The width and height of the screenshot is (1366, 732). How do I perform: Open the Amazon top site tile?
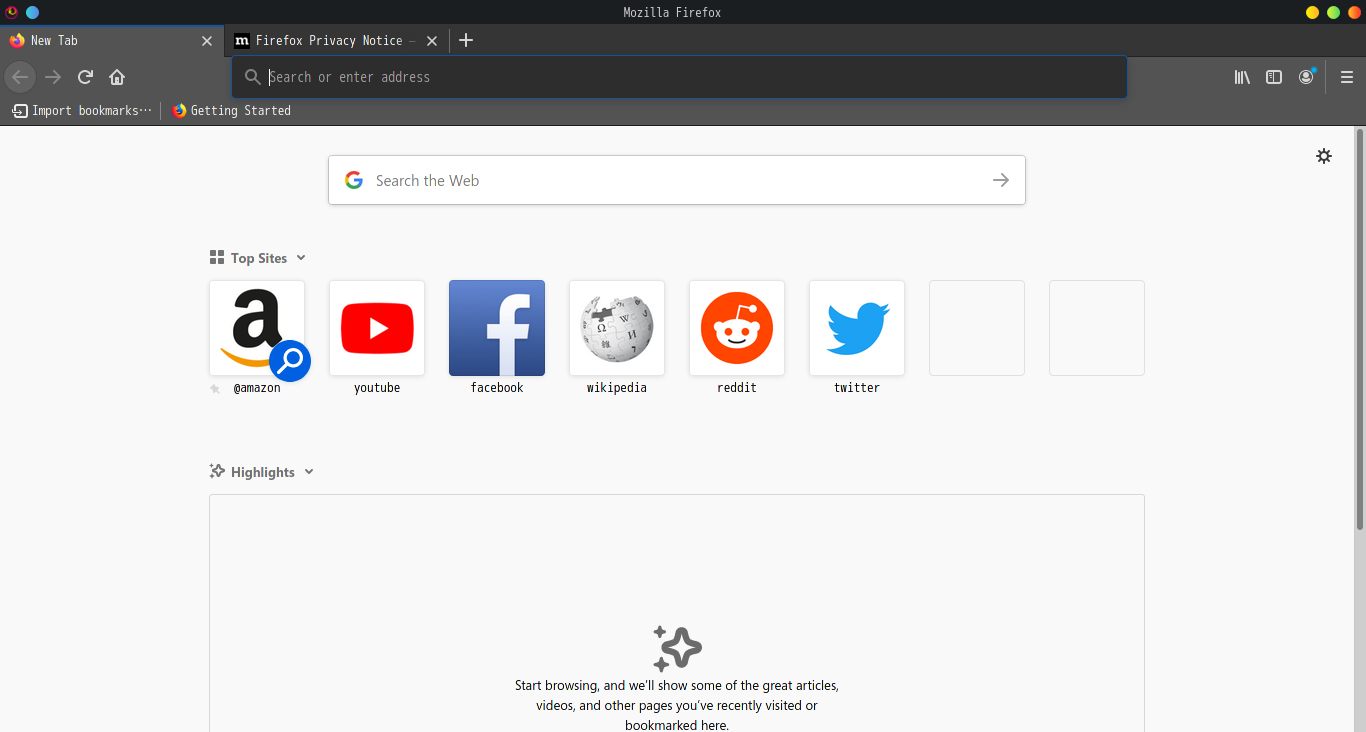pos(257,328)
